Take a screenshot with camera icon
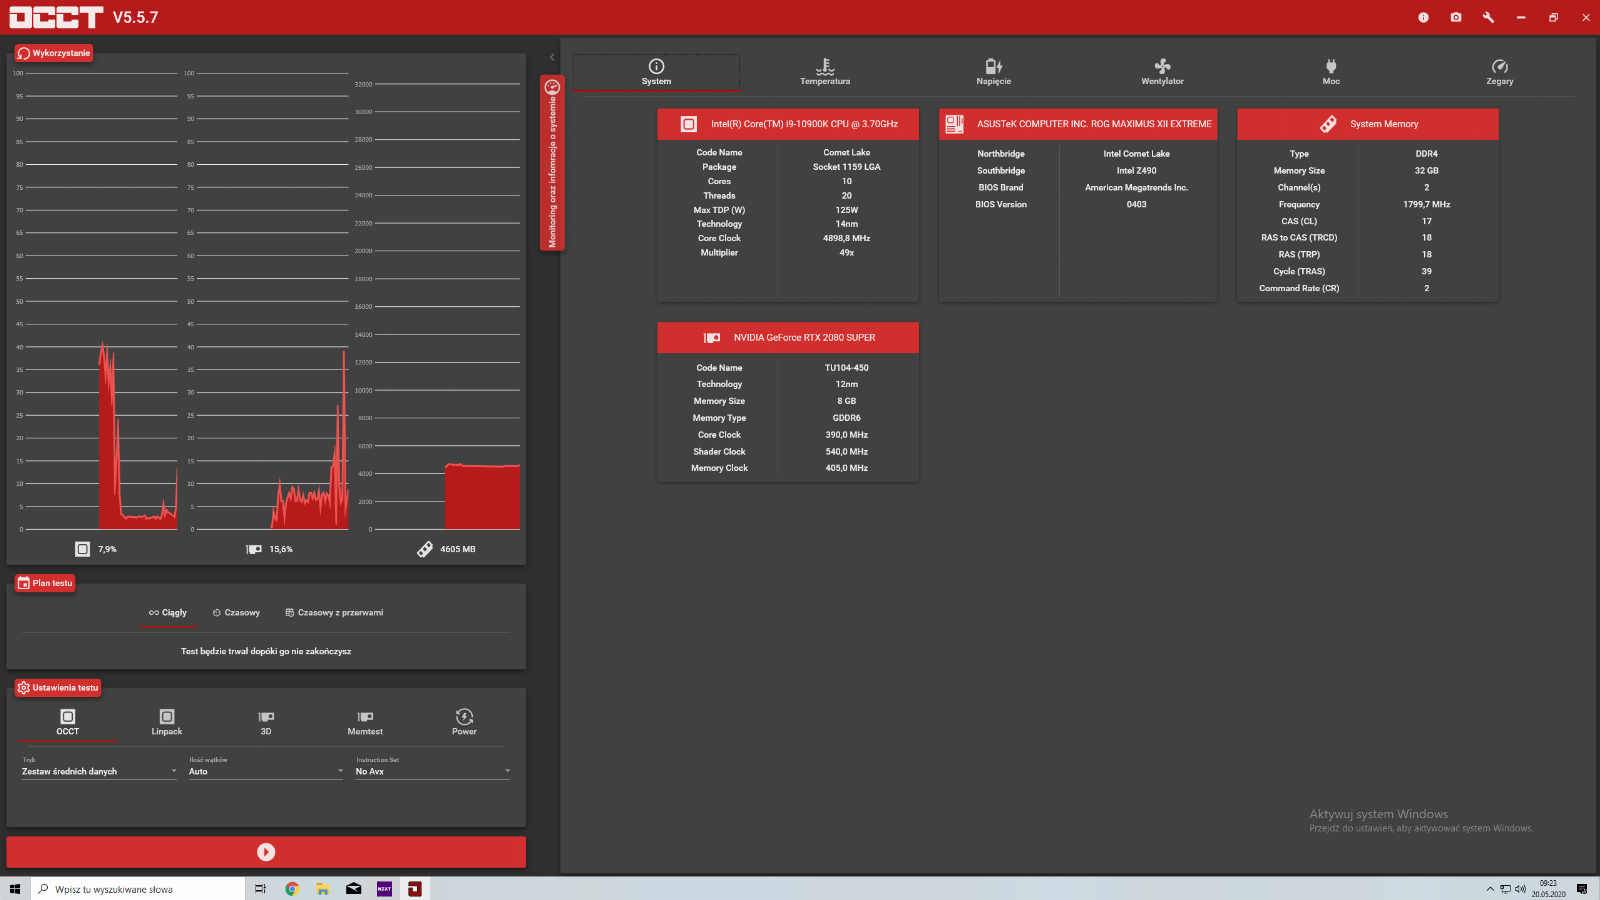Image resolution: width=1600 pixels, height=900 pixels. [x=1456, y=17]
